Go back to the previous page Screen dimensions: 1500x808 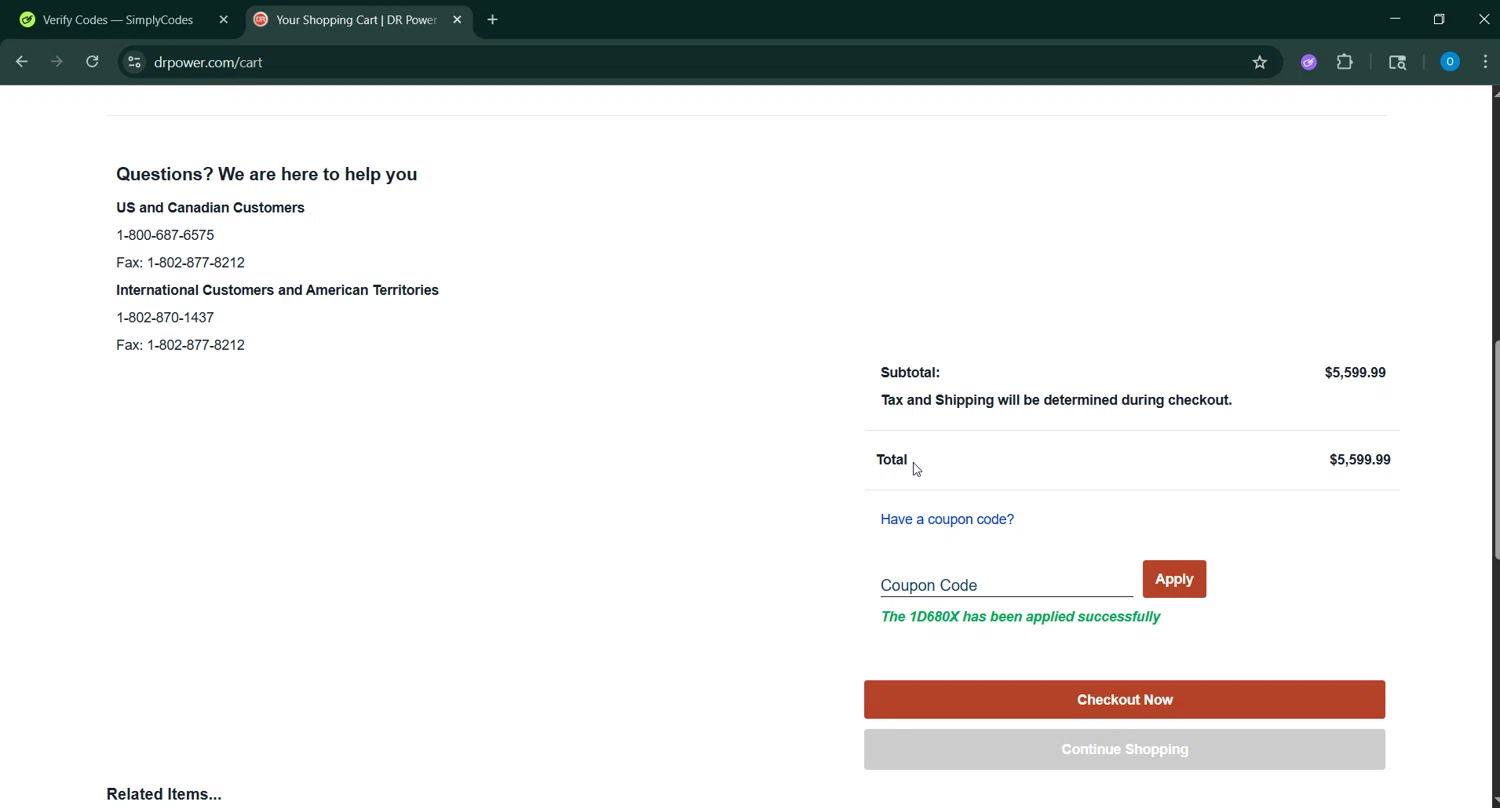coord(21,62)
